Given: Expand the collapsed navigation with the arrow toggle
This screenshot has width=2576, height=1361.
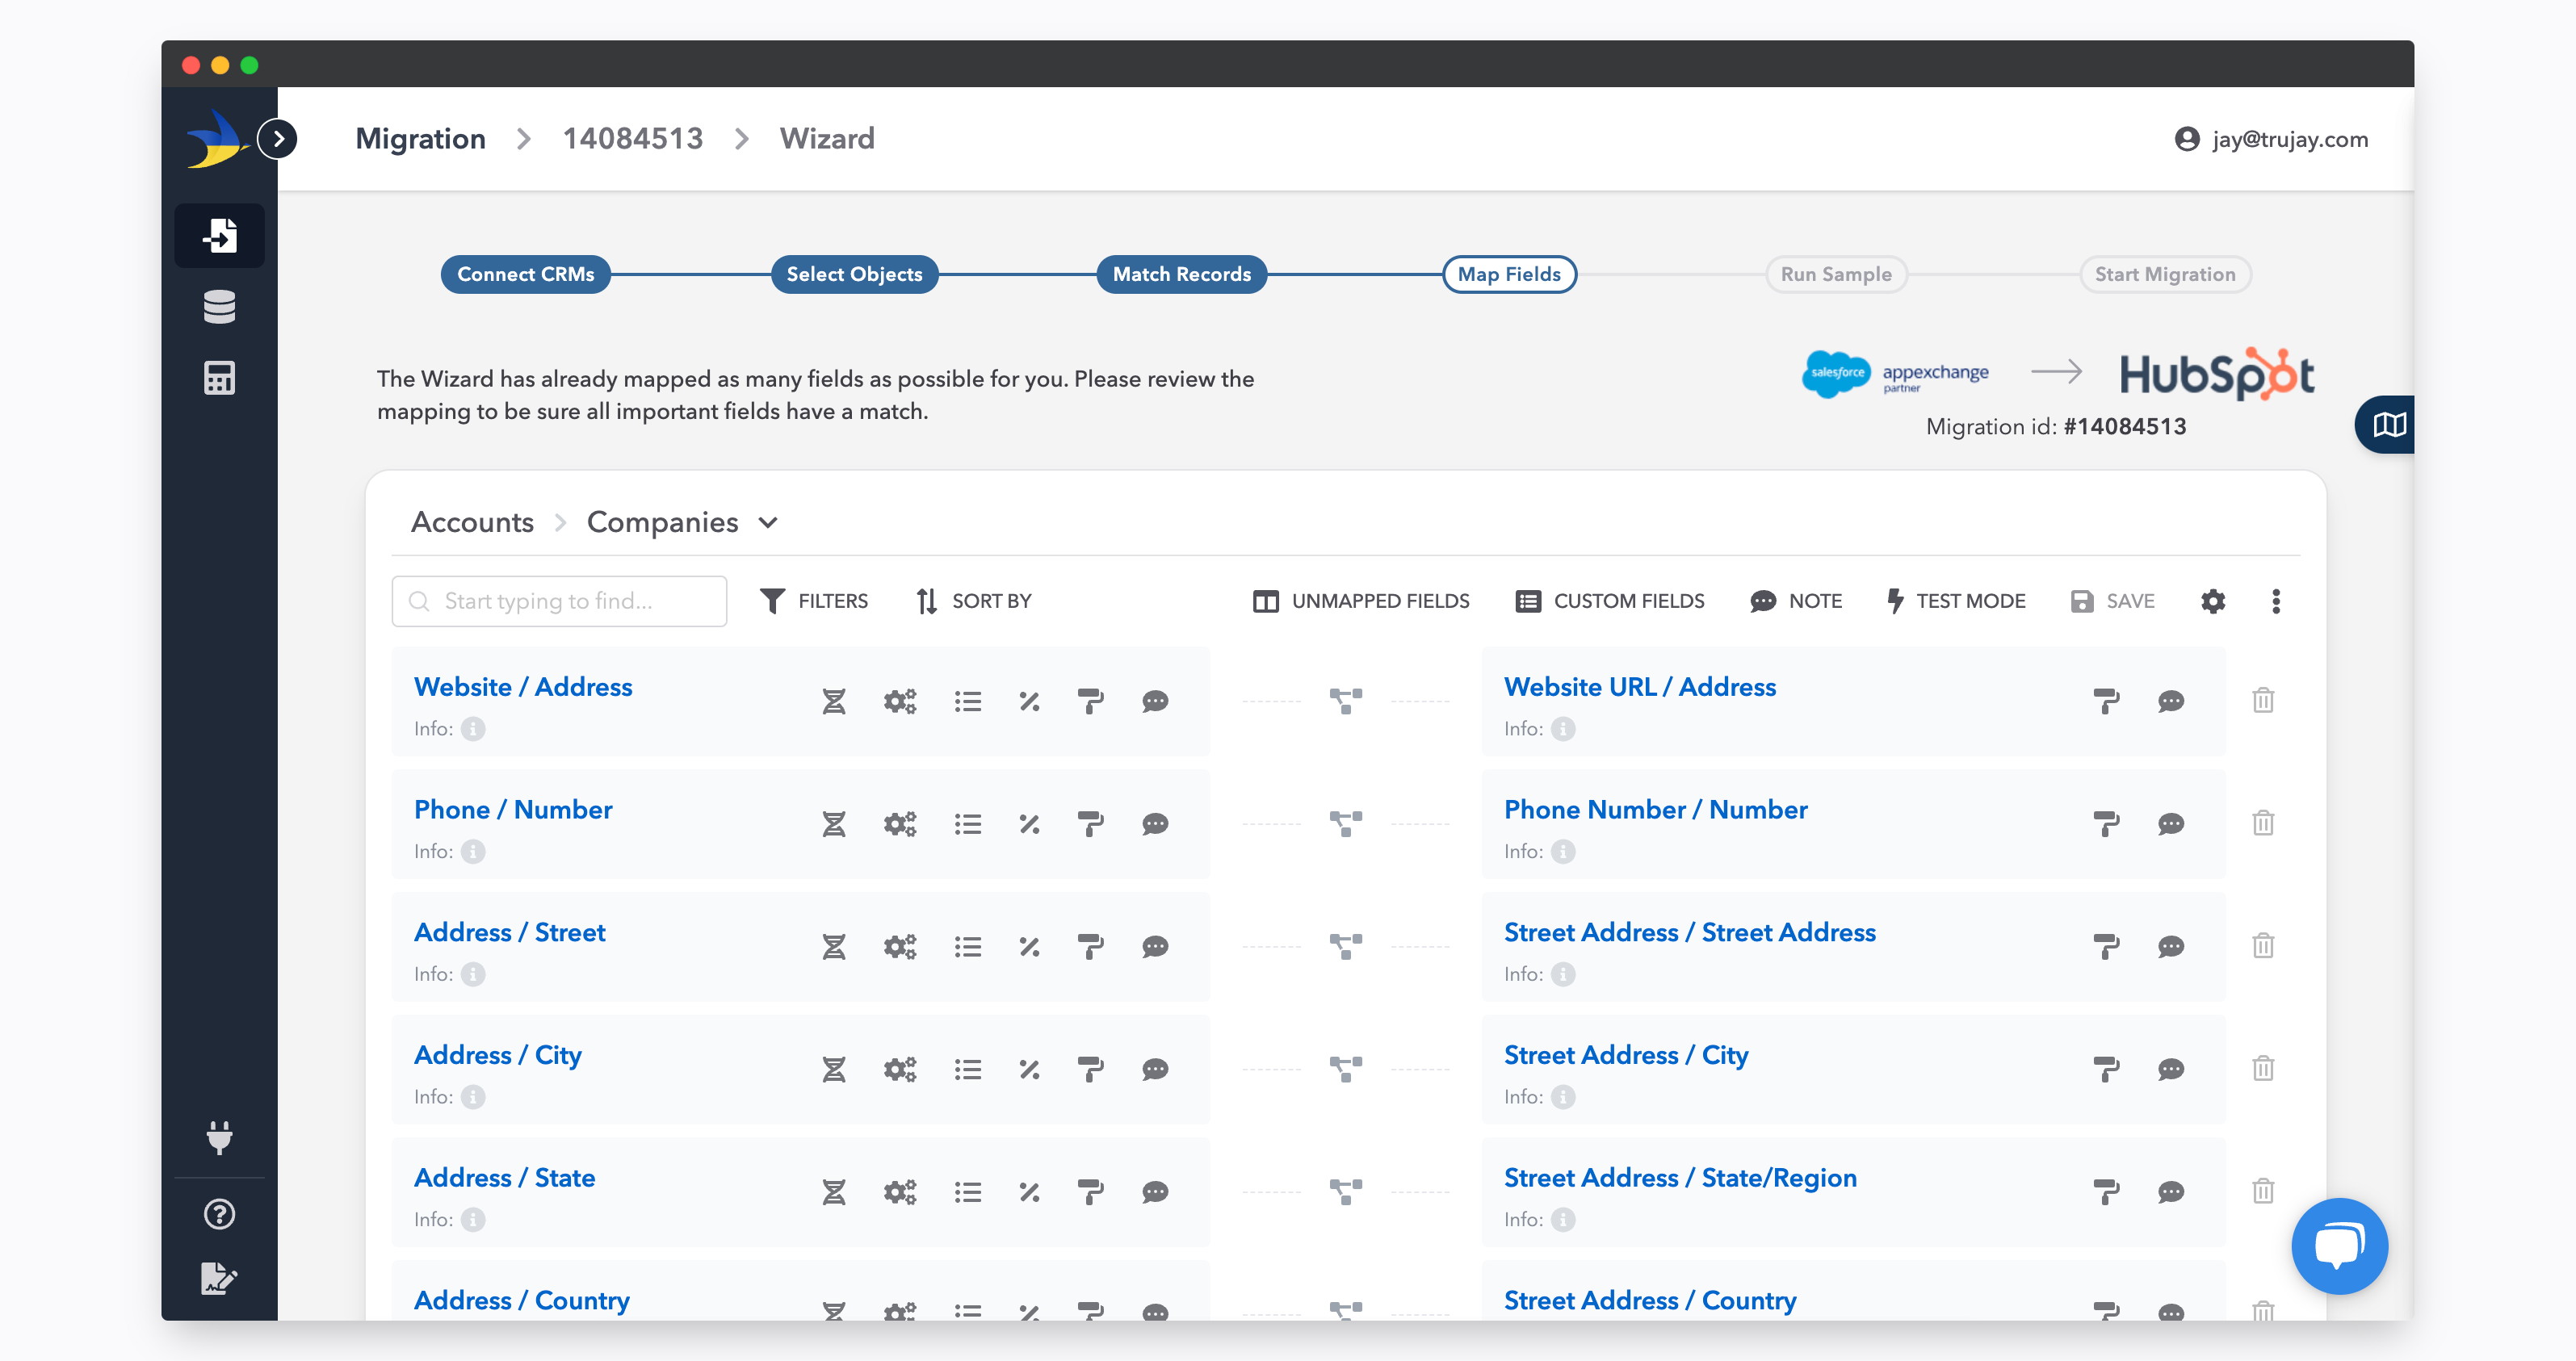Looking at the screenshot, I should (x=277, y=139).
